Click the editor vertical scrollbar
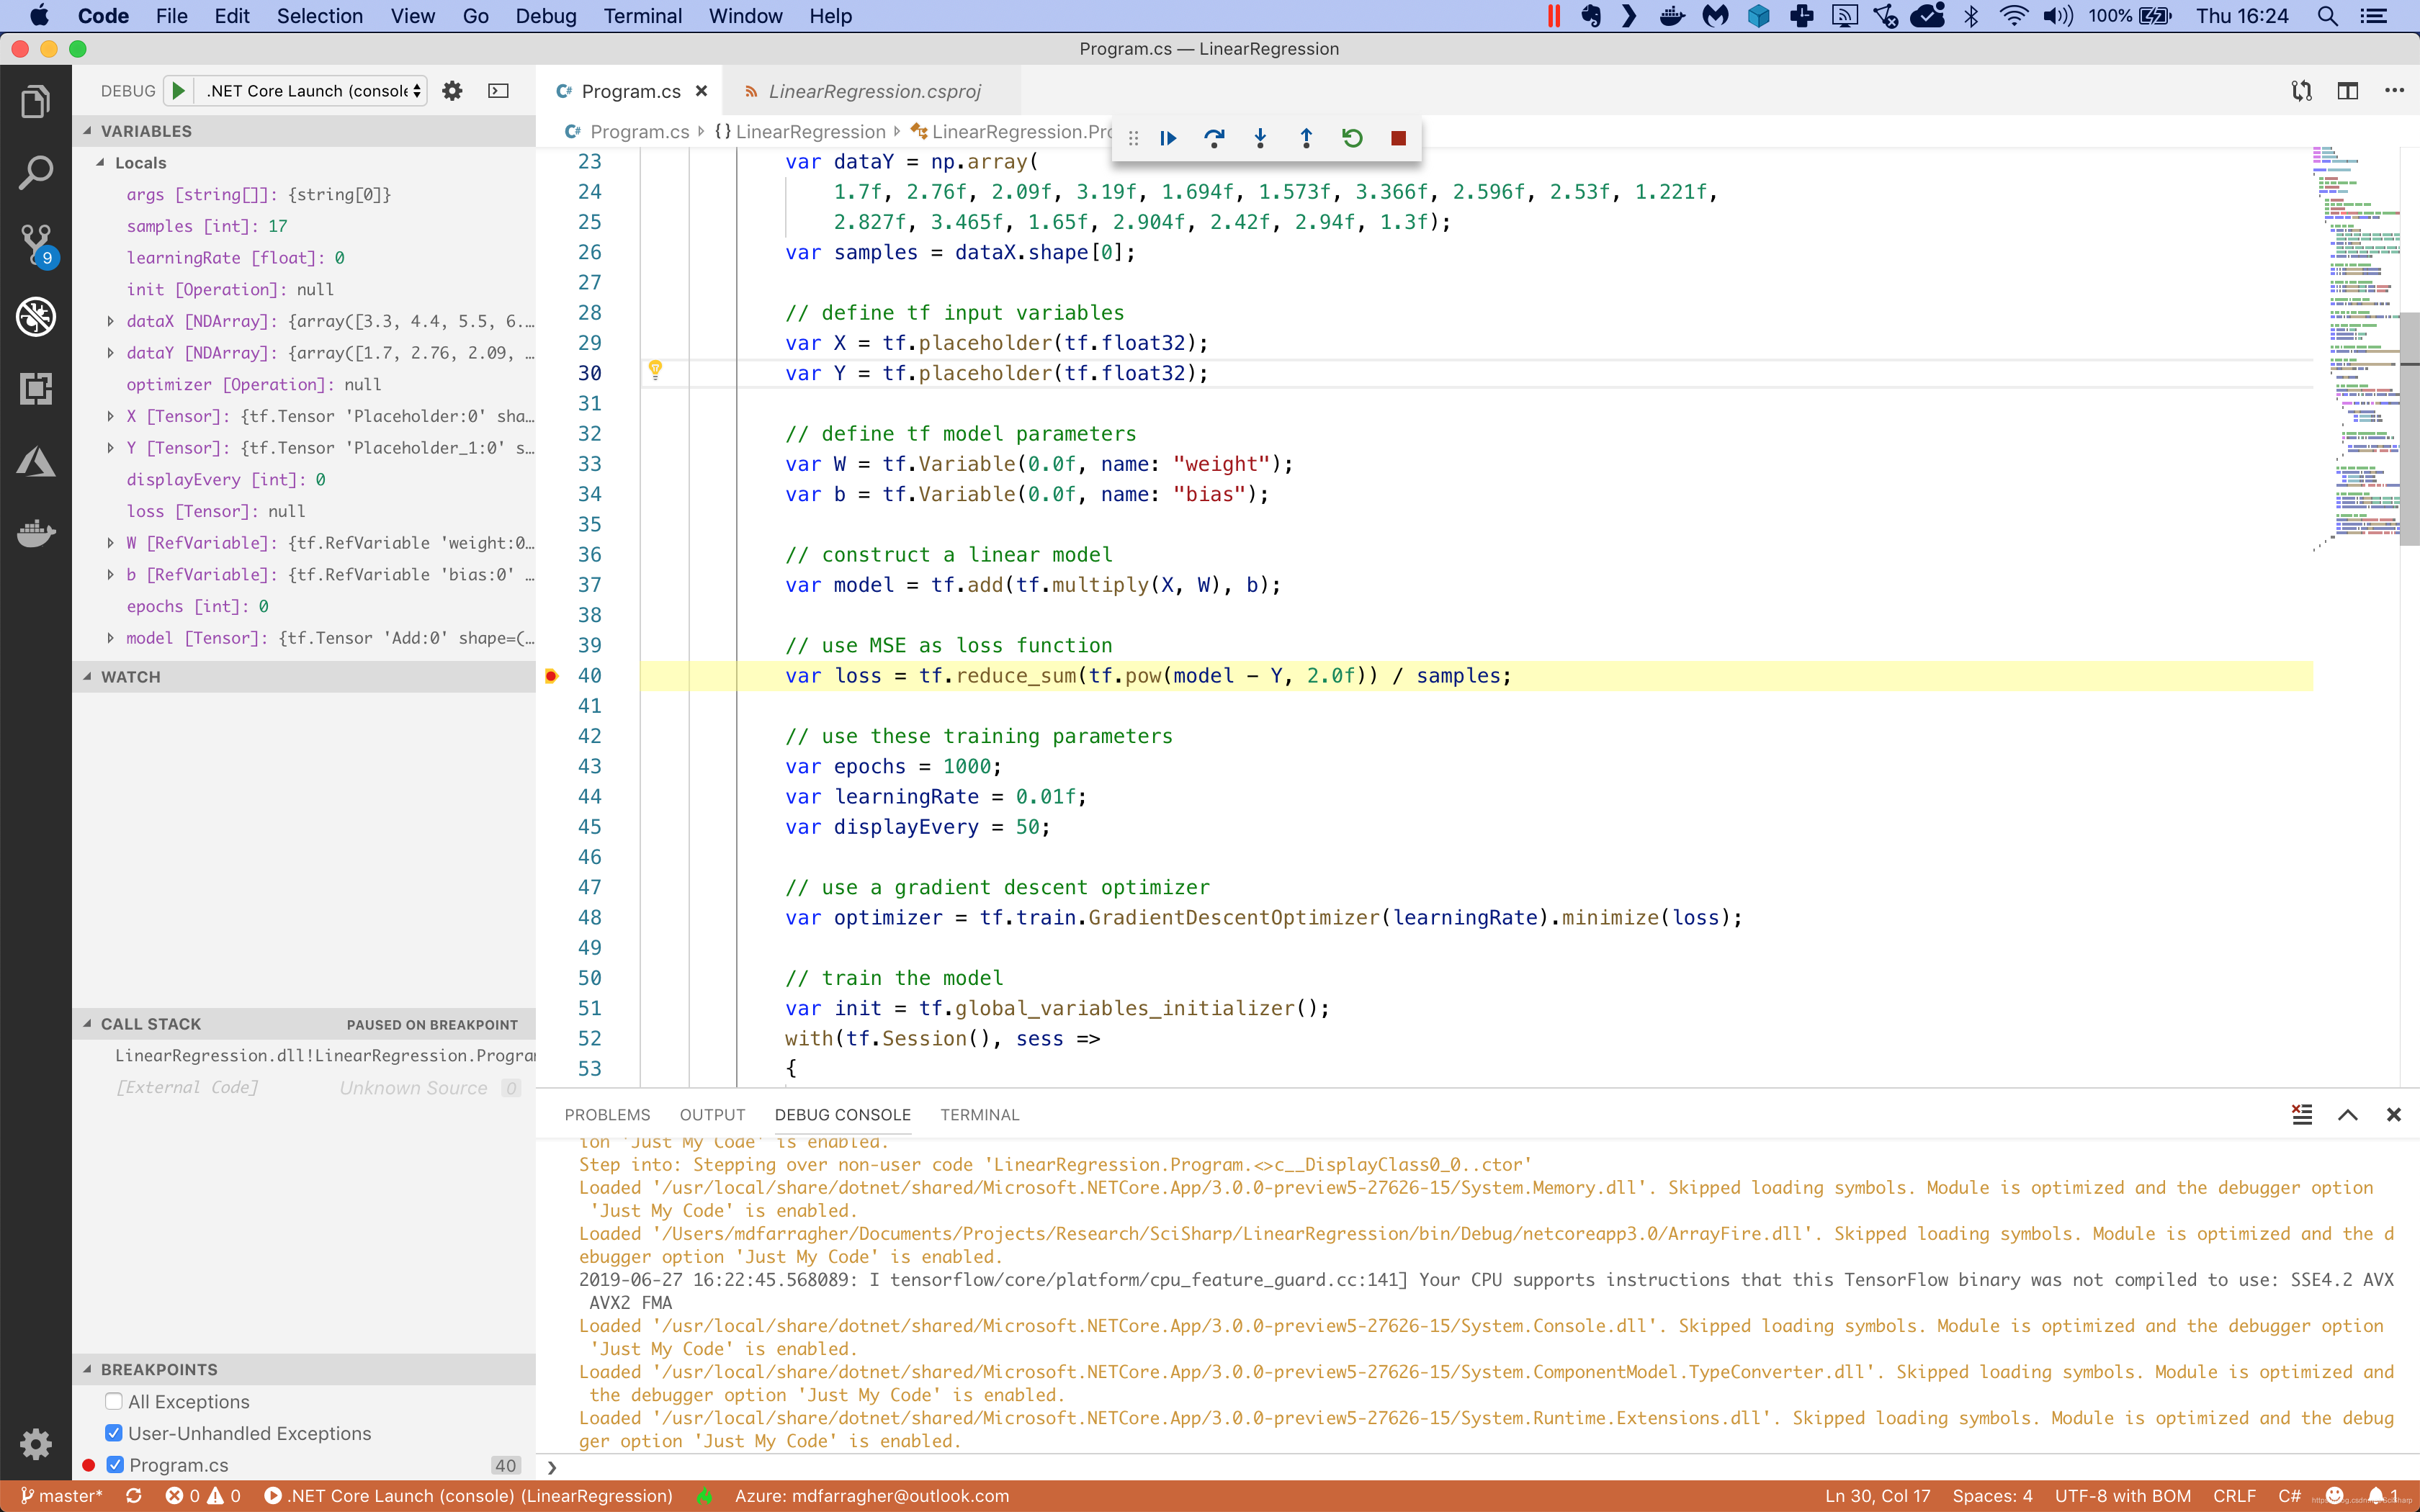 click(x=2409, y=430)
